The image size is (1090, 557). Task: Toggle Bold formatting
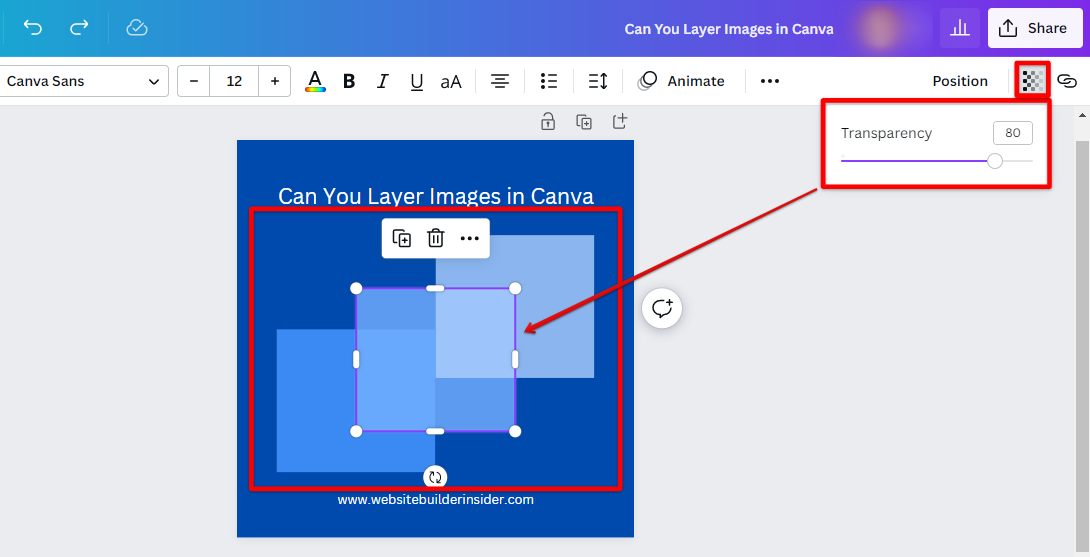coord(349,81)
